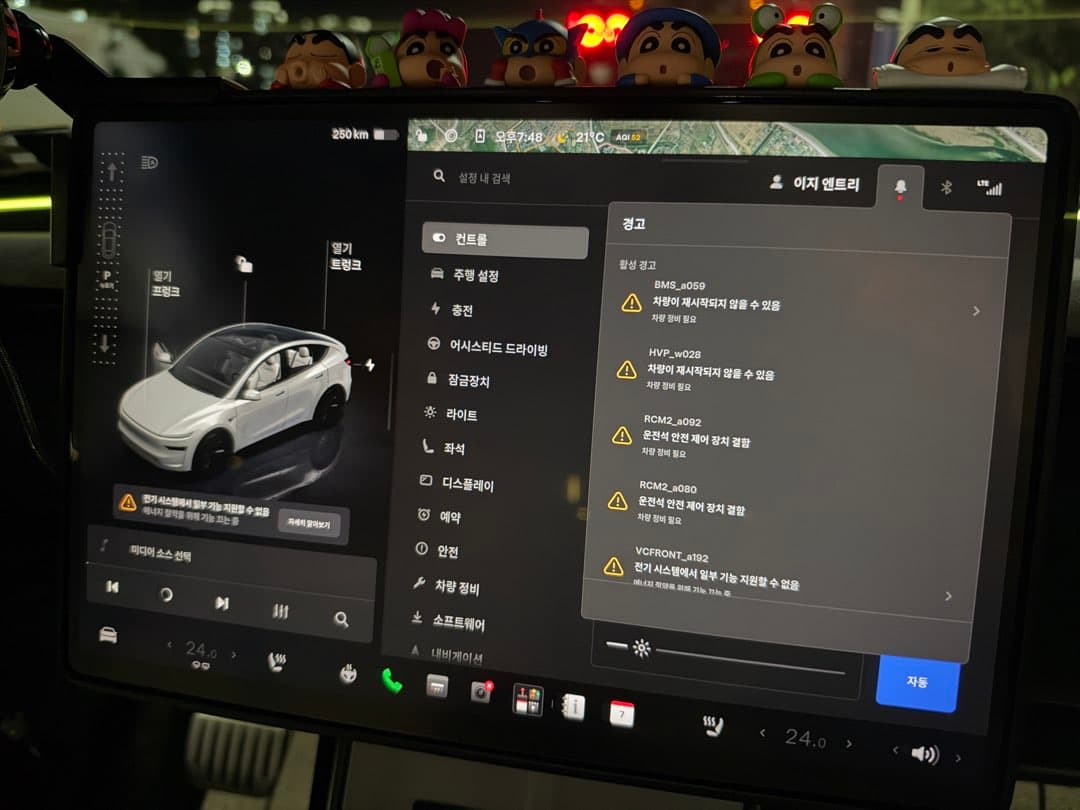This screenshot has width=1080, height=810.
Task: Expand the BMS_a059 alert chevron
Action: pyautogui.click(x=976, y=311)
